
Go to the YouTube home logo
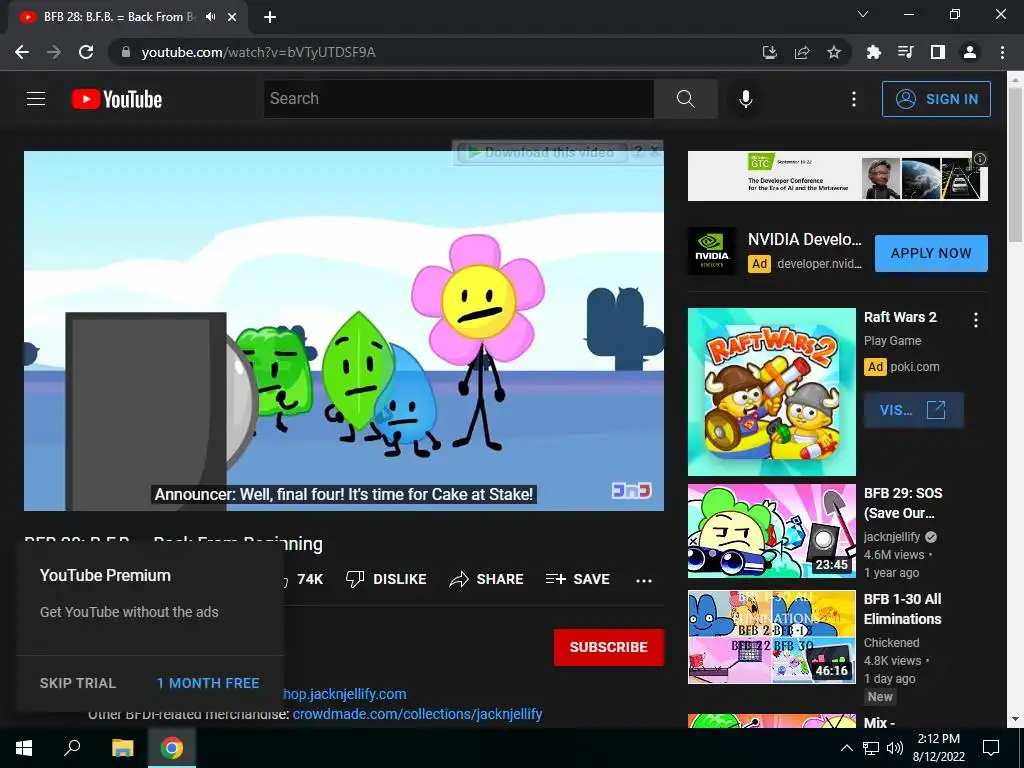(117, 99)
